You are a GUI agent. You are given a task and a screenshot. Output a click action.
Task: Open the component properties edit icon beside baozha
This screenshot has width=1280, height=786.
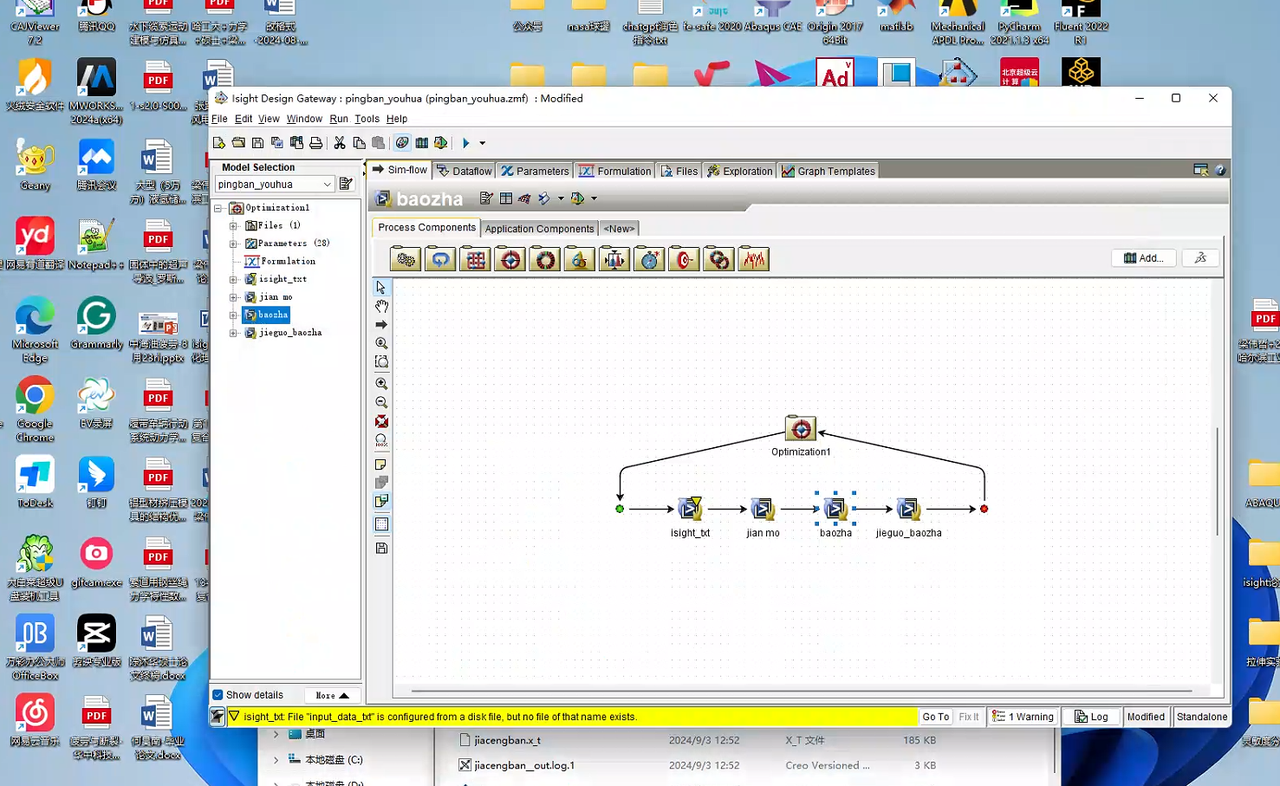(x=486, y=198)
